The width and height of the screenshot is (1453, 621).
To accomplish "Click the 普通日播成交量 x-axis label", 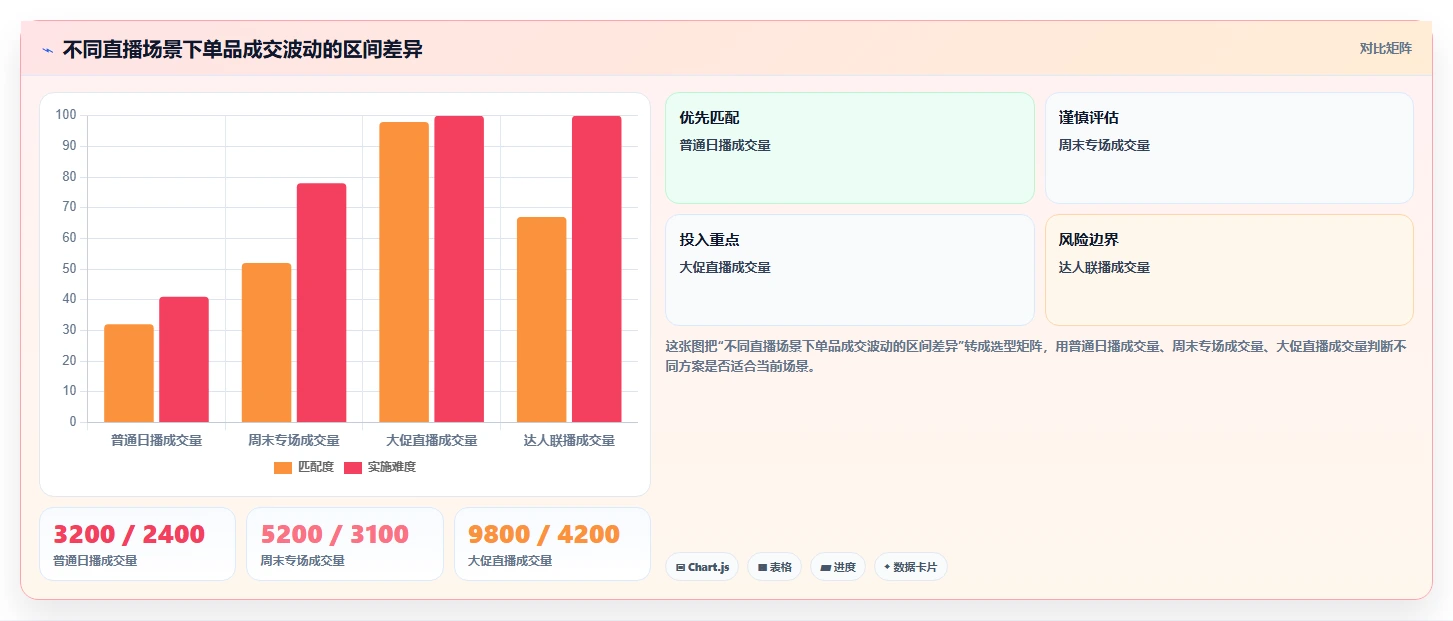I will (x=157, y=440).
